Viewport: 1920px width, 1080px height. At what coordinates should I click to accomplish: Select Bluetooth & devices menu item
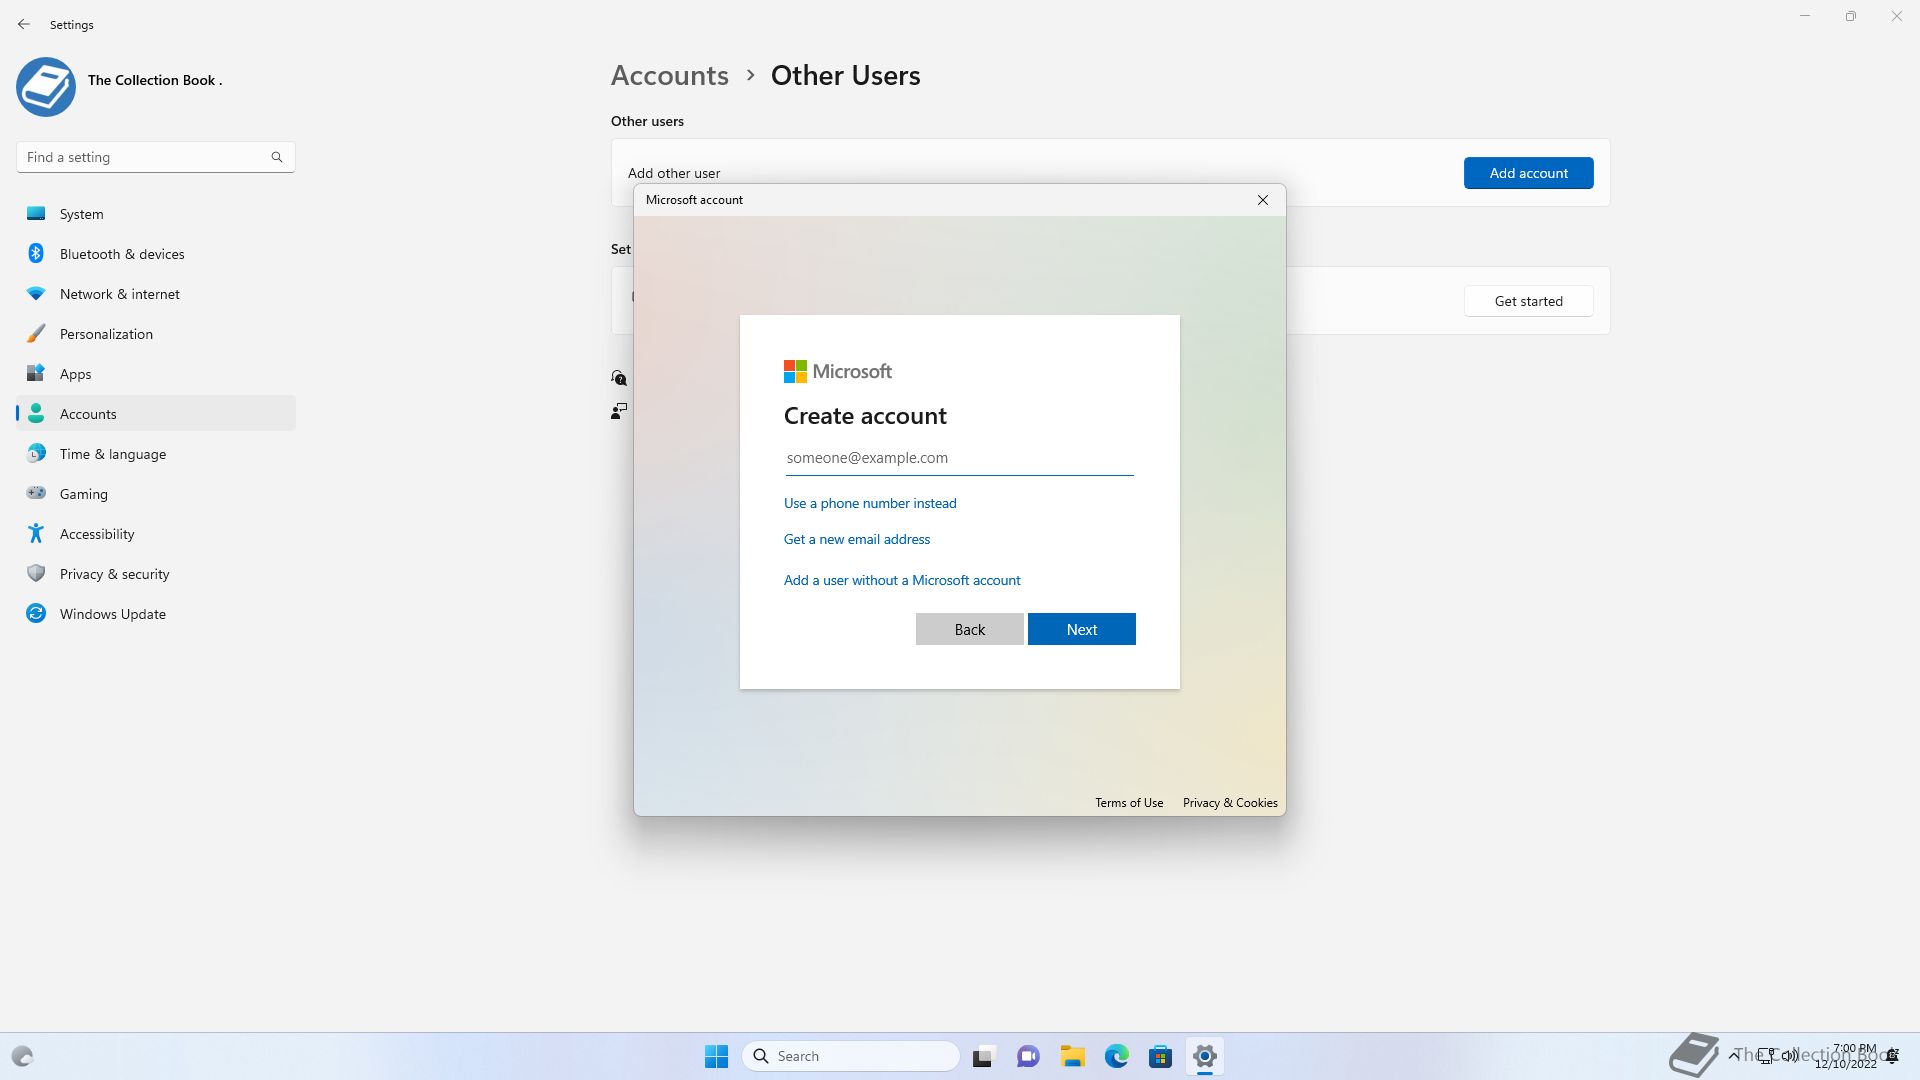tap(156, 254)
